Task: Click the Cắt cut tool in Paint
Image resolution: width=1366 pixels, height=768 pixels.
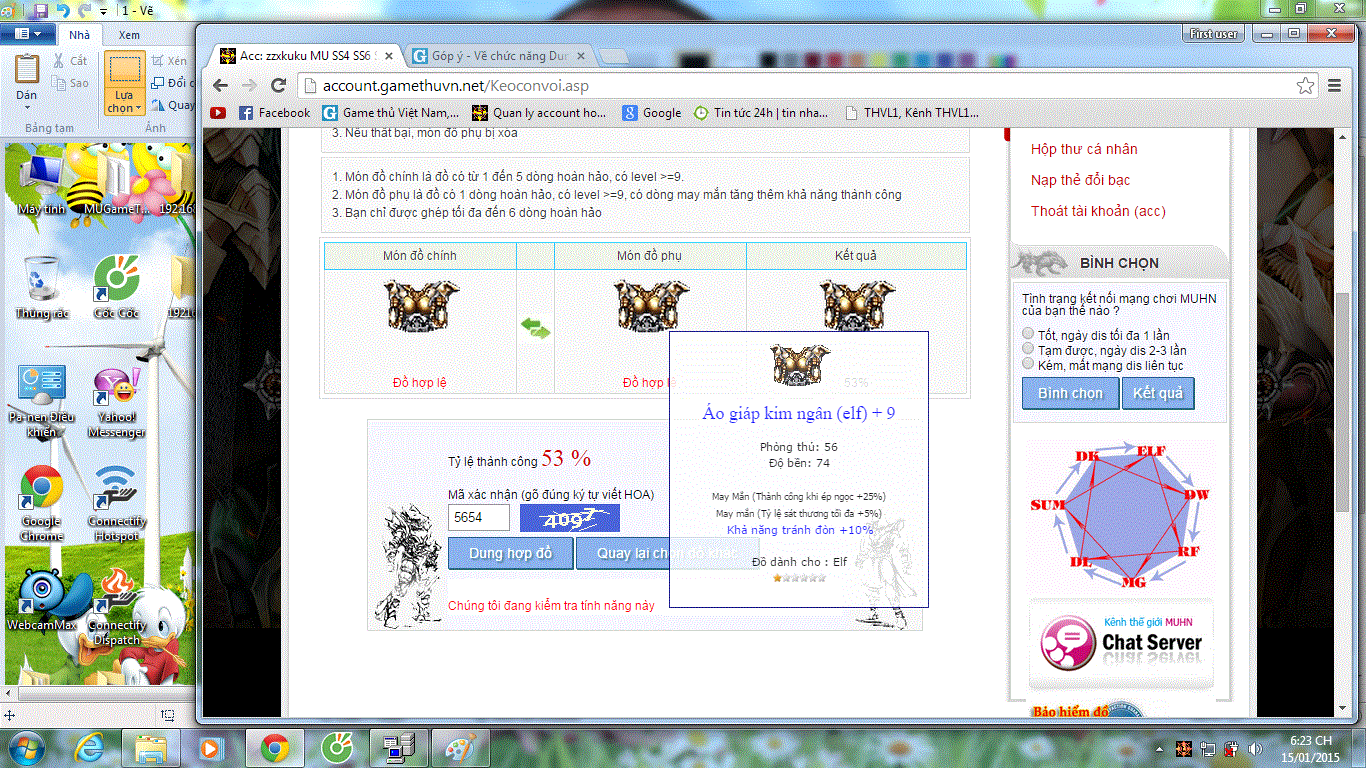Action: [x=69, y=61]
